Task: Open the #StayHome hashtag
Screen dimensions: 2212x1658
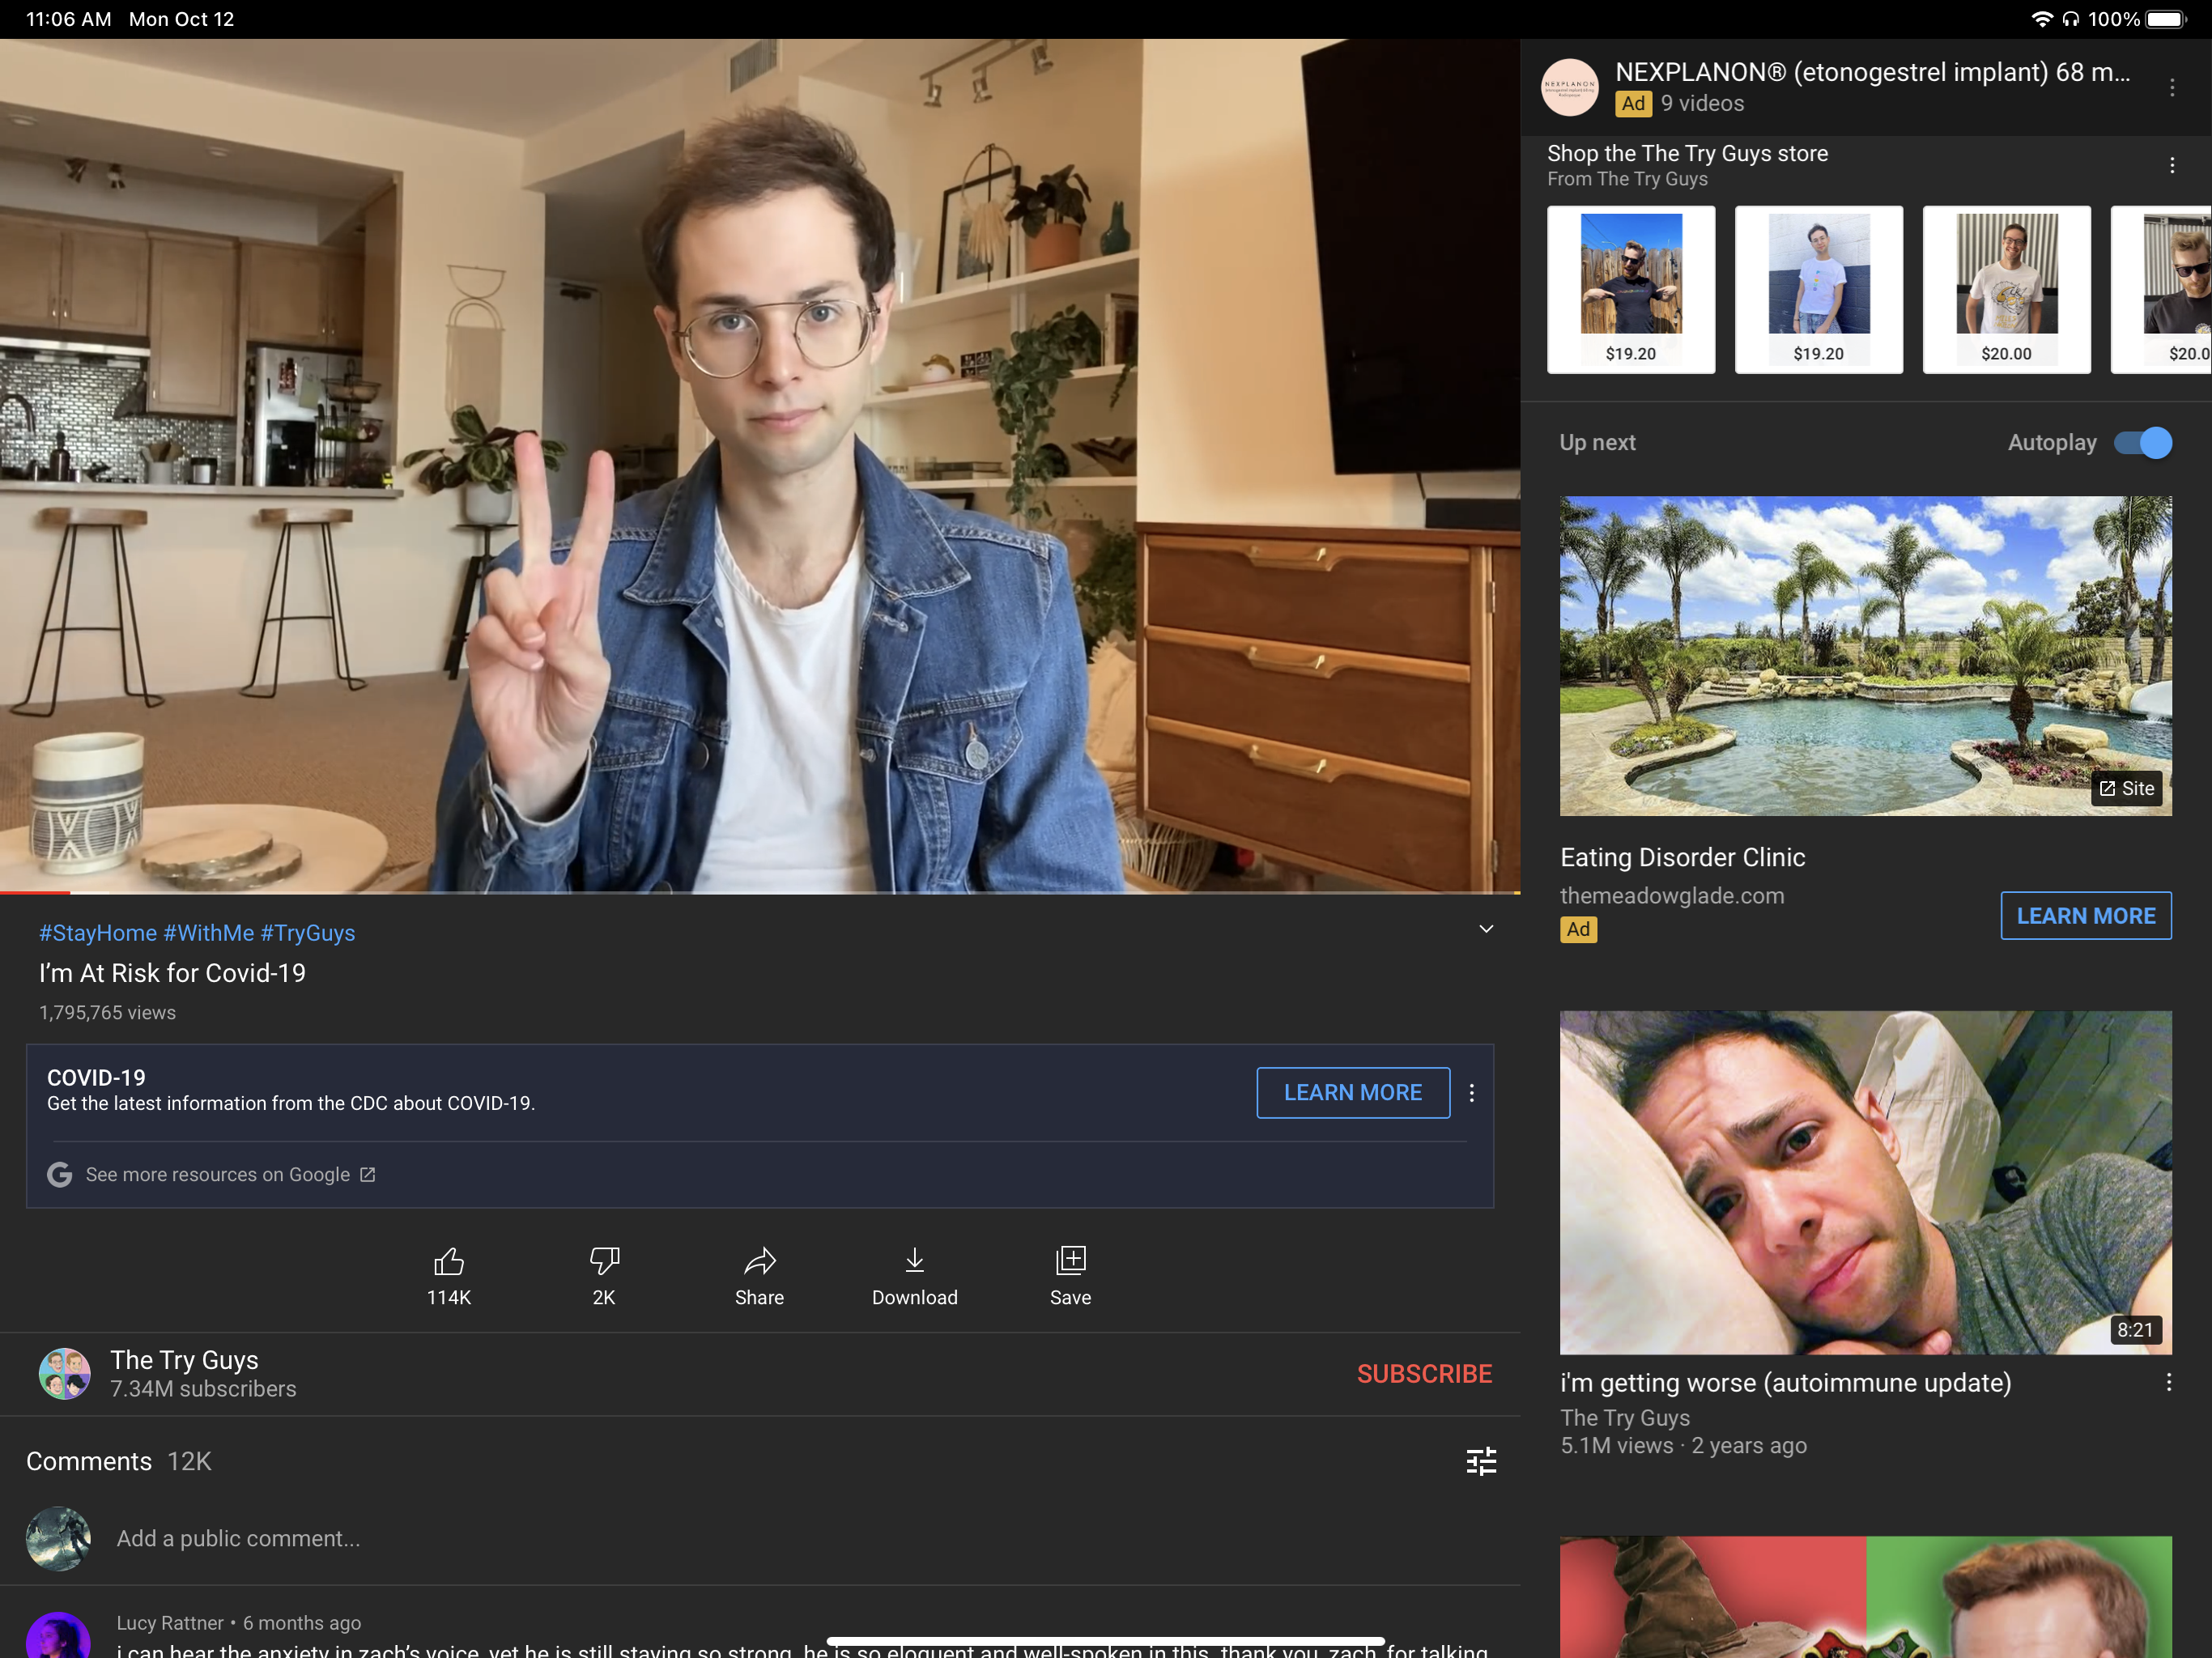Action: (x=98, y=933)
